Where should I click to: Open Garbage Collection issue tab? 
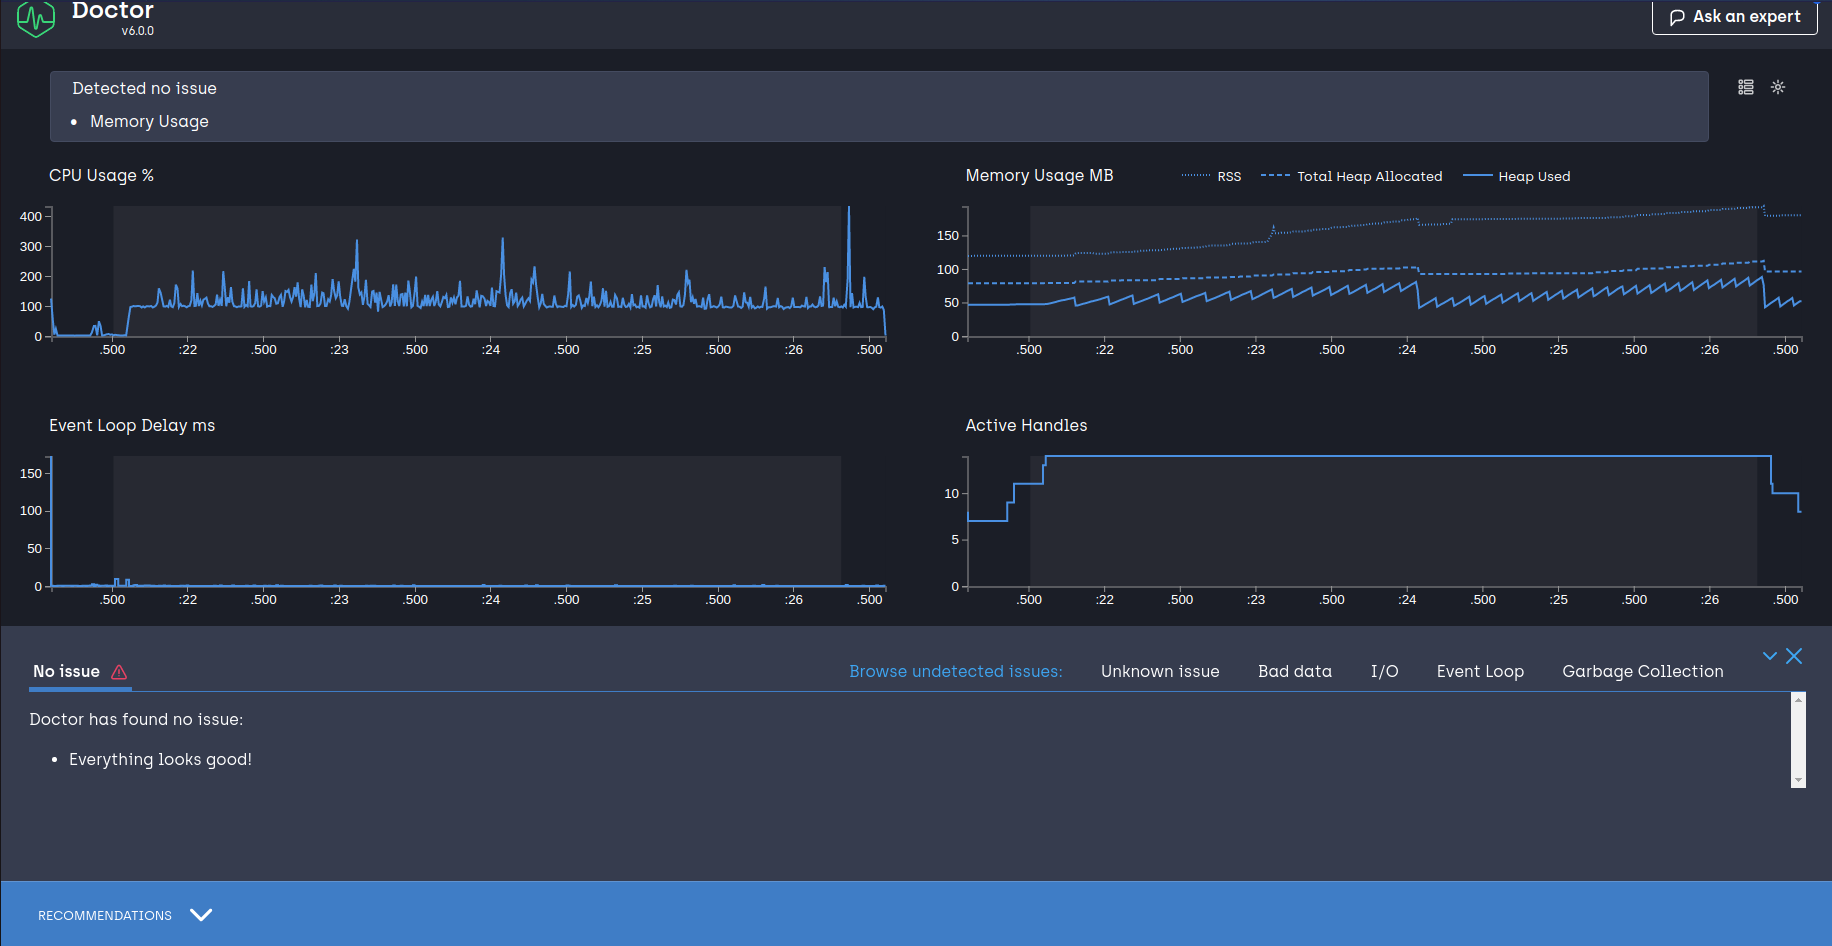point(1643,671)
